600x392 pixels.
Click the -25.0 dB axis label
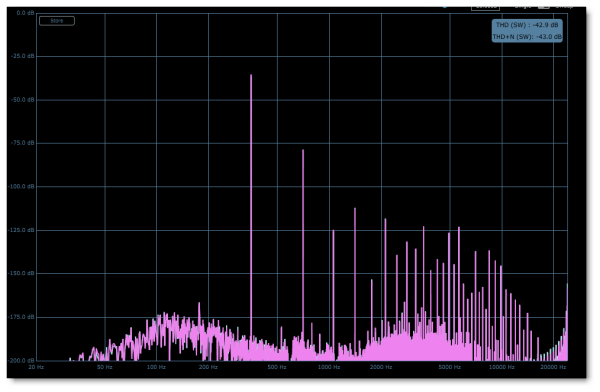[22, 56]
